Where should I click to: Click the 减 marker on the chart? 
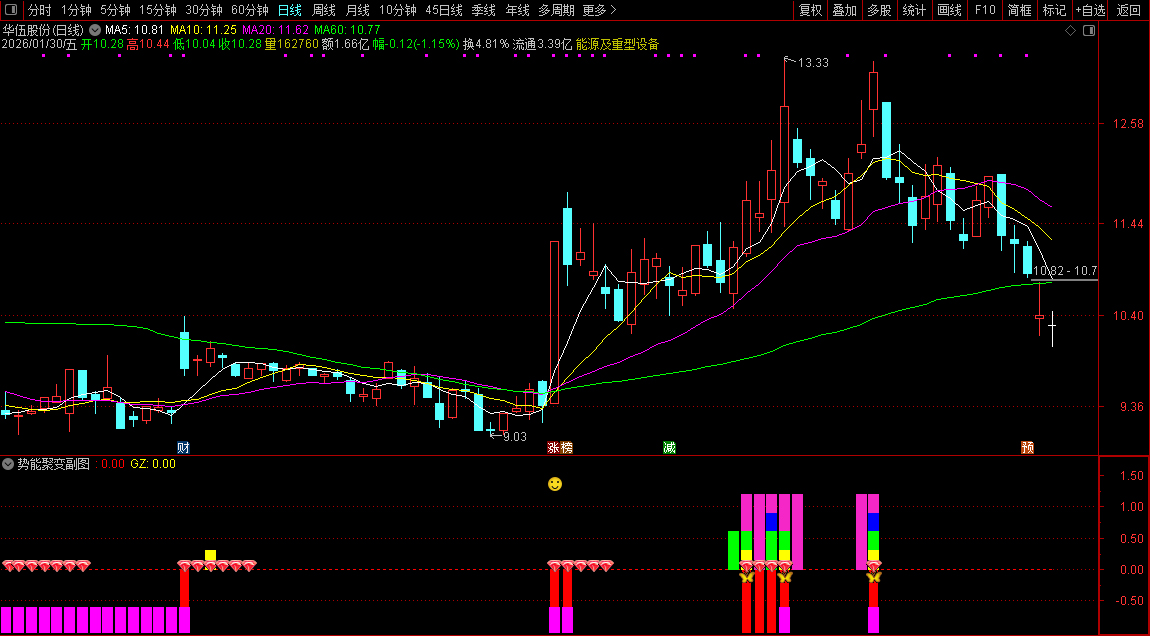(x=669, y=447)
